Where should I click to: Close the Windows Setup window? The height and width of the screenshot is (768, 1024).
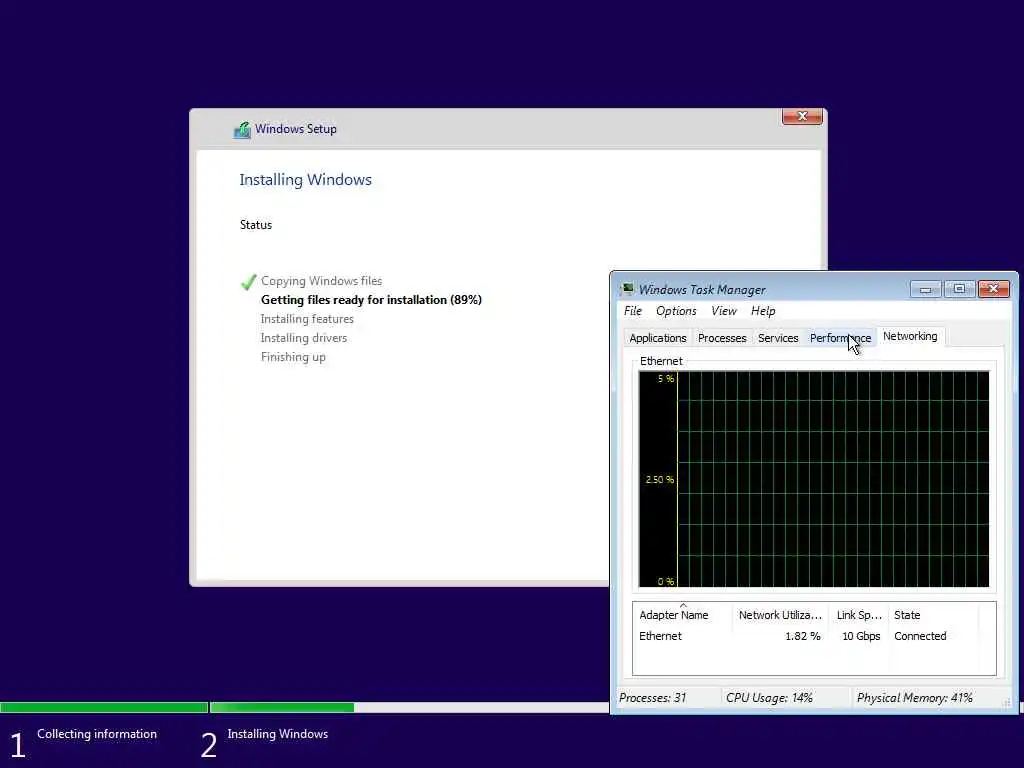(802, 116)
